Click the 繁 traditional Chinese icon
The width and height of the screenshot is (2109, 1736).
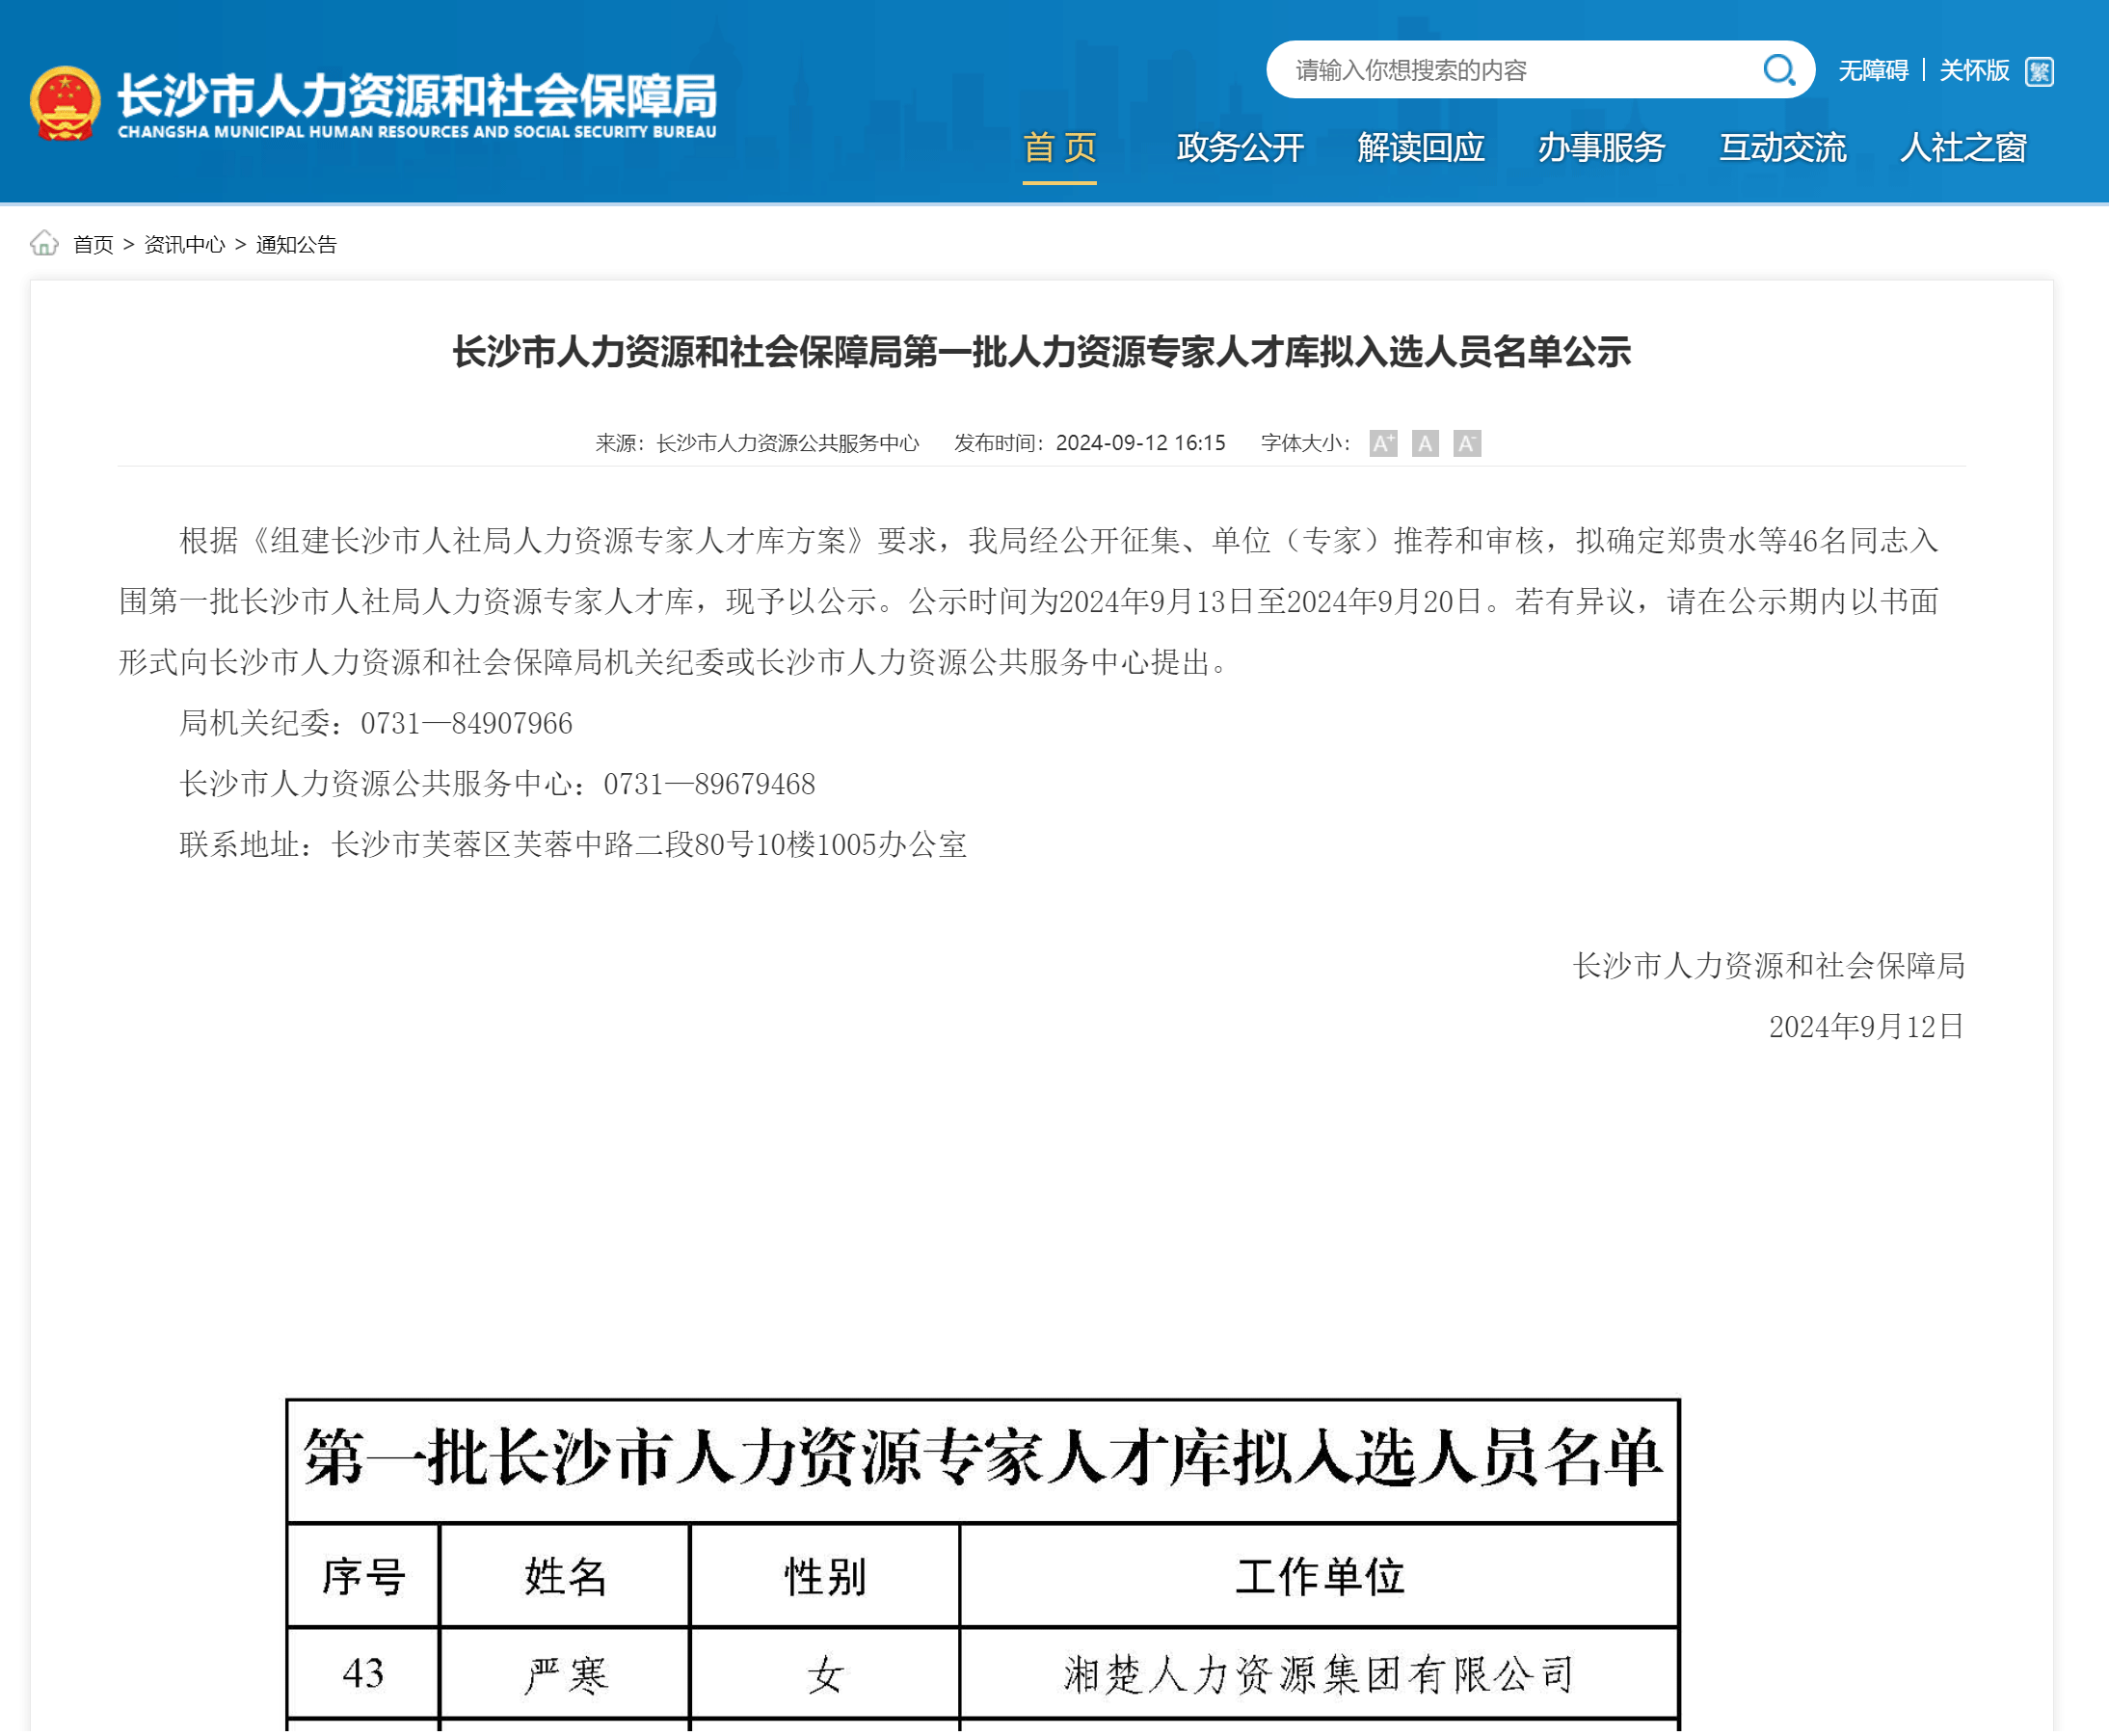pyautogui.click(x=2041, y=71)
